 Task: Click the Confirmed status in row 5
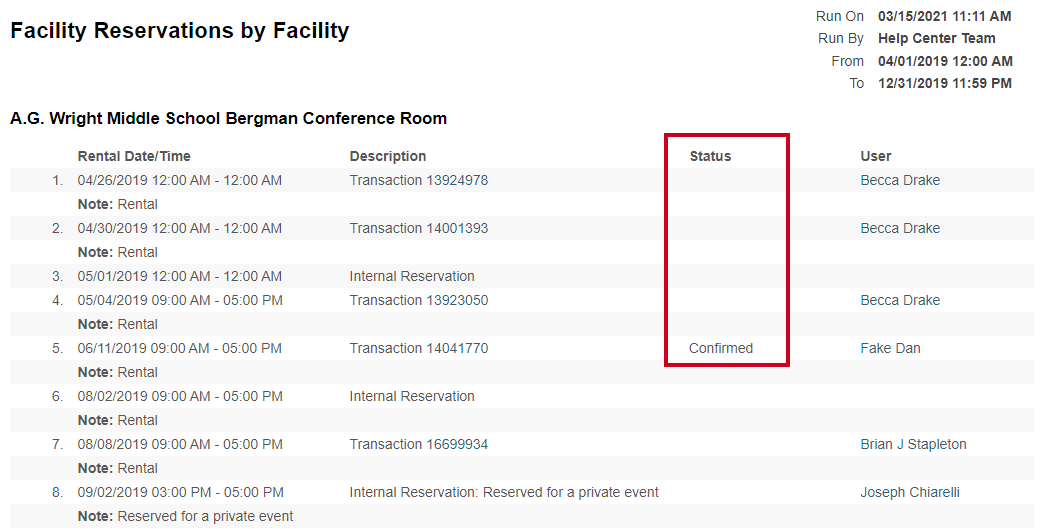(x=721, y=348)
